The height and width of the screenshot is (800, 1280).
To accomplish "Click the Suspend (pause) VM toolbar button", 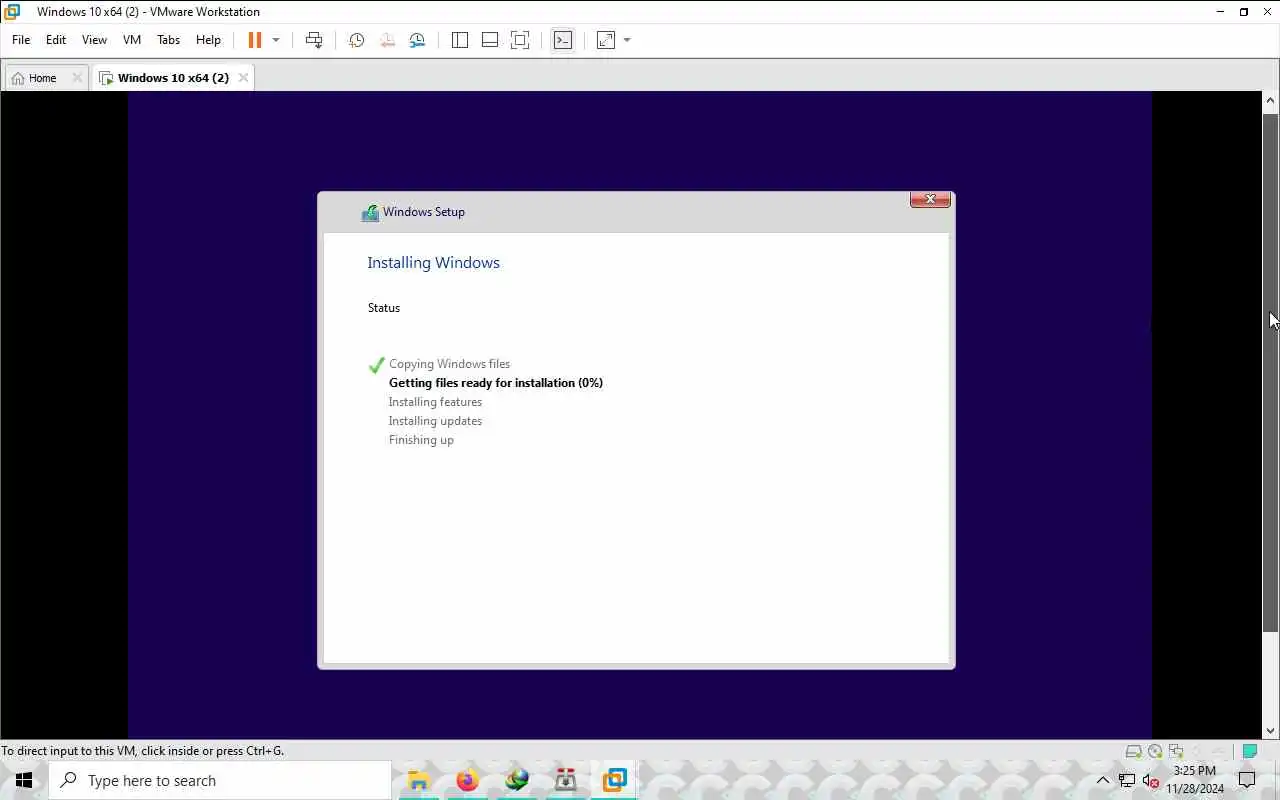I will (254, 40).
